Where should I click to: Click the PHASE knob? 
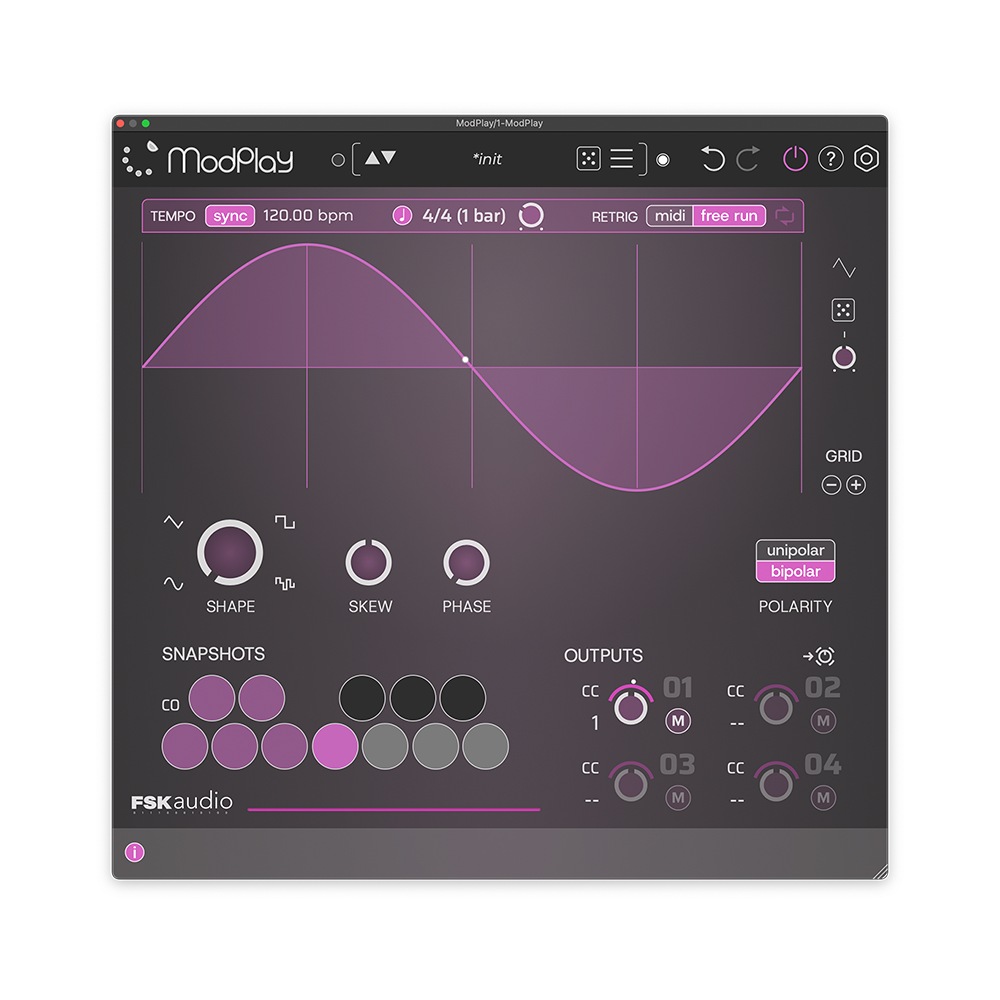pyautogui.click(x=466, y=562)
